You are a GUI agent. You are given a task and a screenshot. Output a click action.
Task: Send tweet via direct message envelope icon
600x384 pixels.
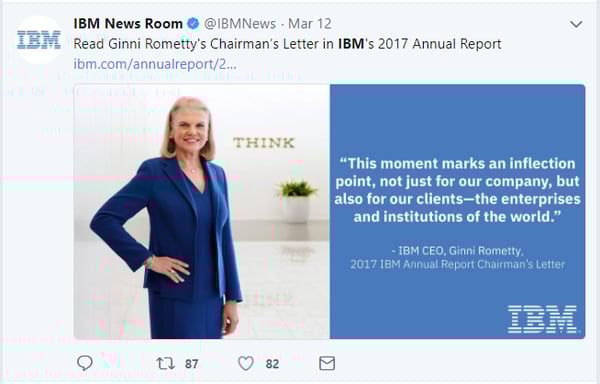[x=327, y=363]
